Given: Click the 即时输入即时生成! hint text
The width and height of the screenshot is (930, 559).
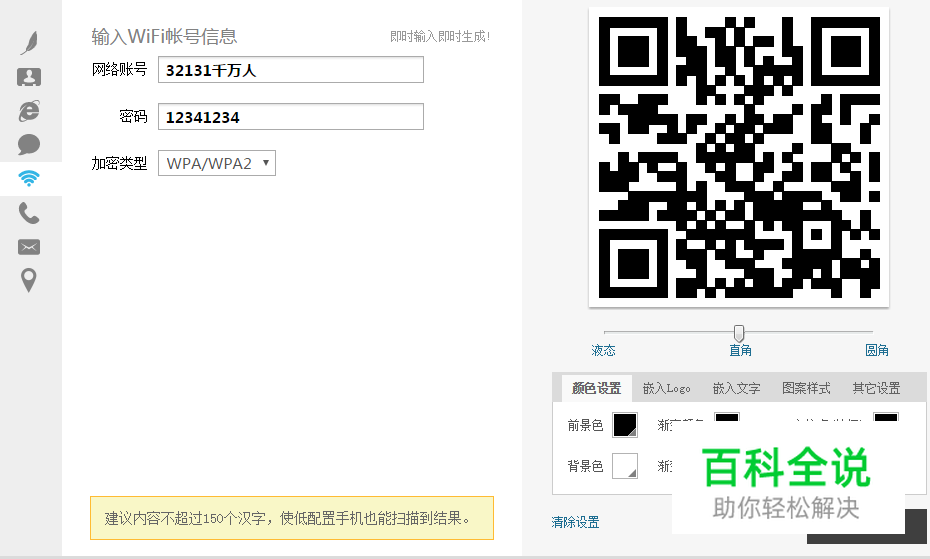Looking at the screenshot, I should (440, 36).
